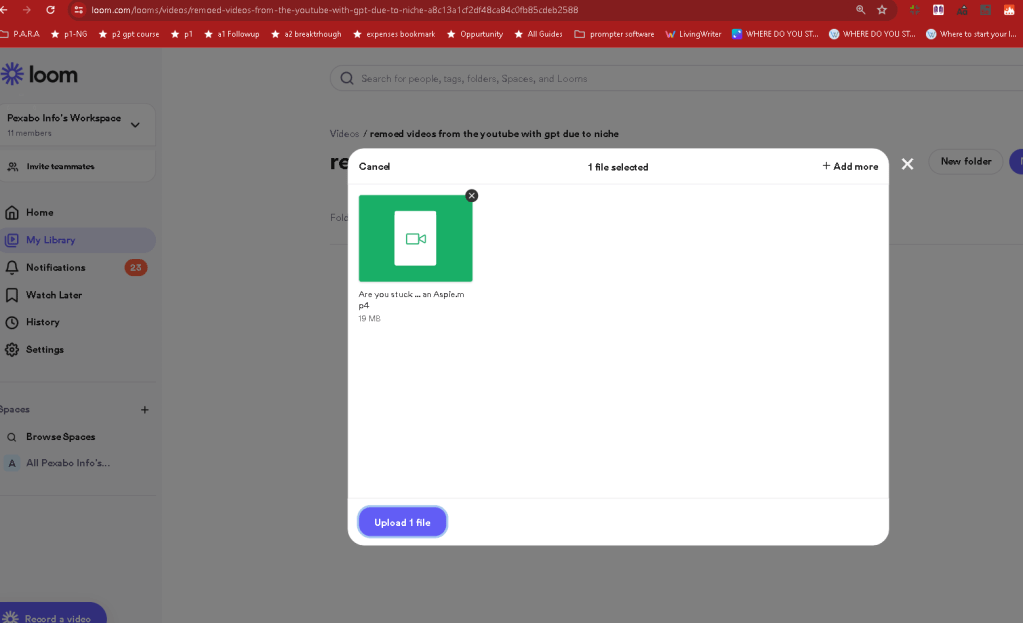This screenshot has height=623, width=1023.
Task: Click the History clock icon
Action: [x=12, y=322]
